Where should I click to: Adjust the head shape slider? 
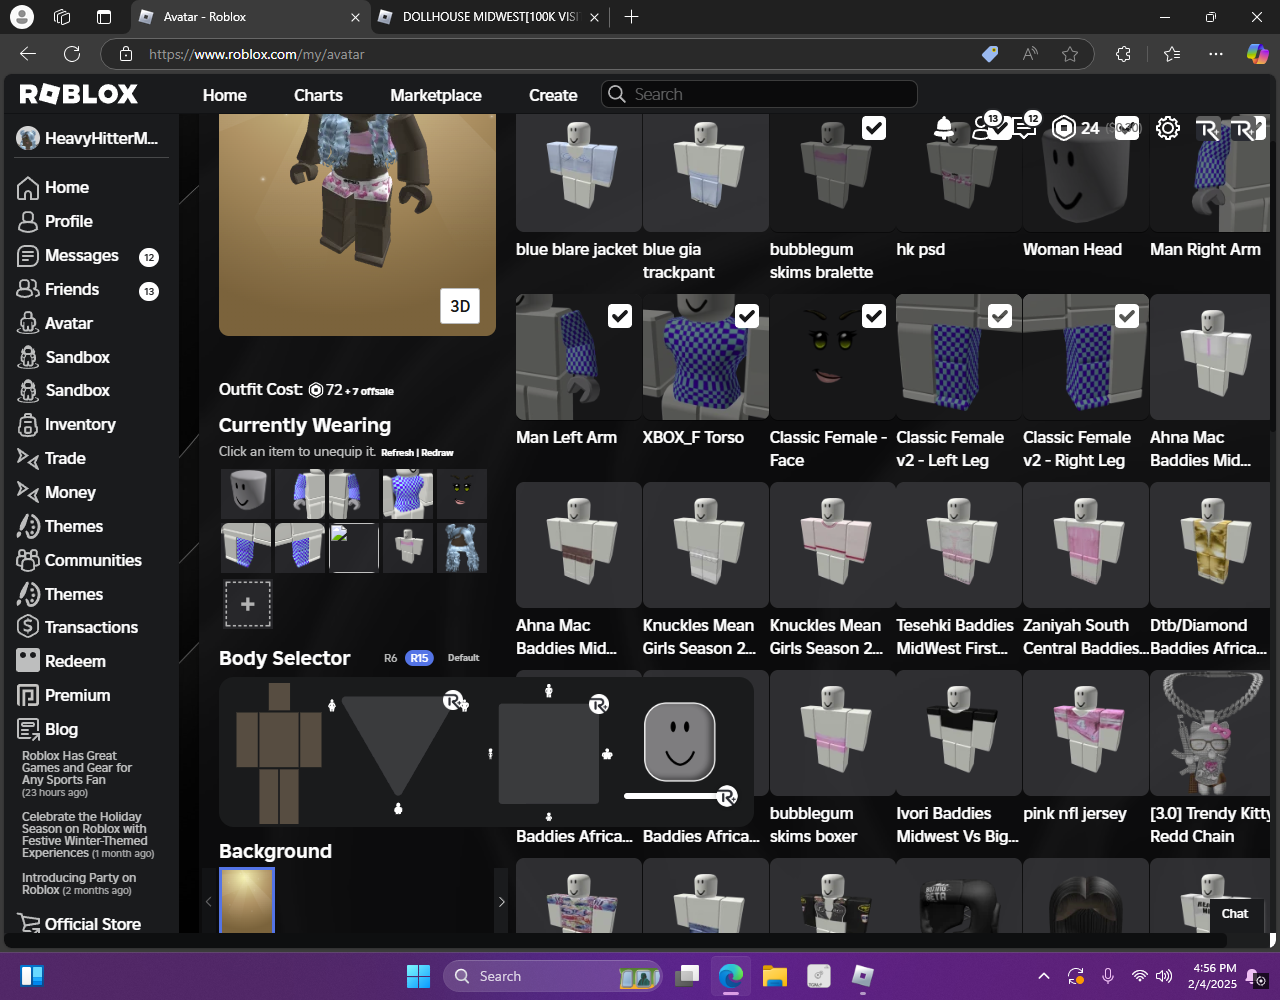pyautogui.click(x=726, y=796)
